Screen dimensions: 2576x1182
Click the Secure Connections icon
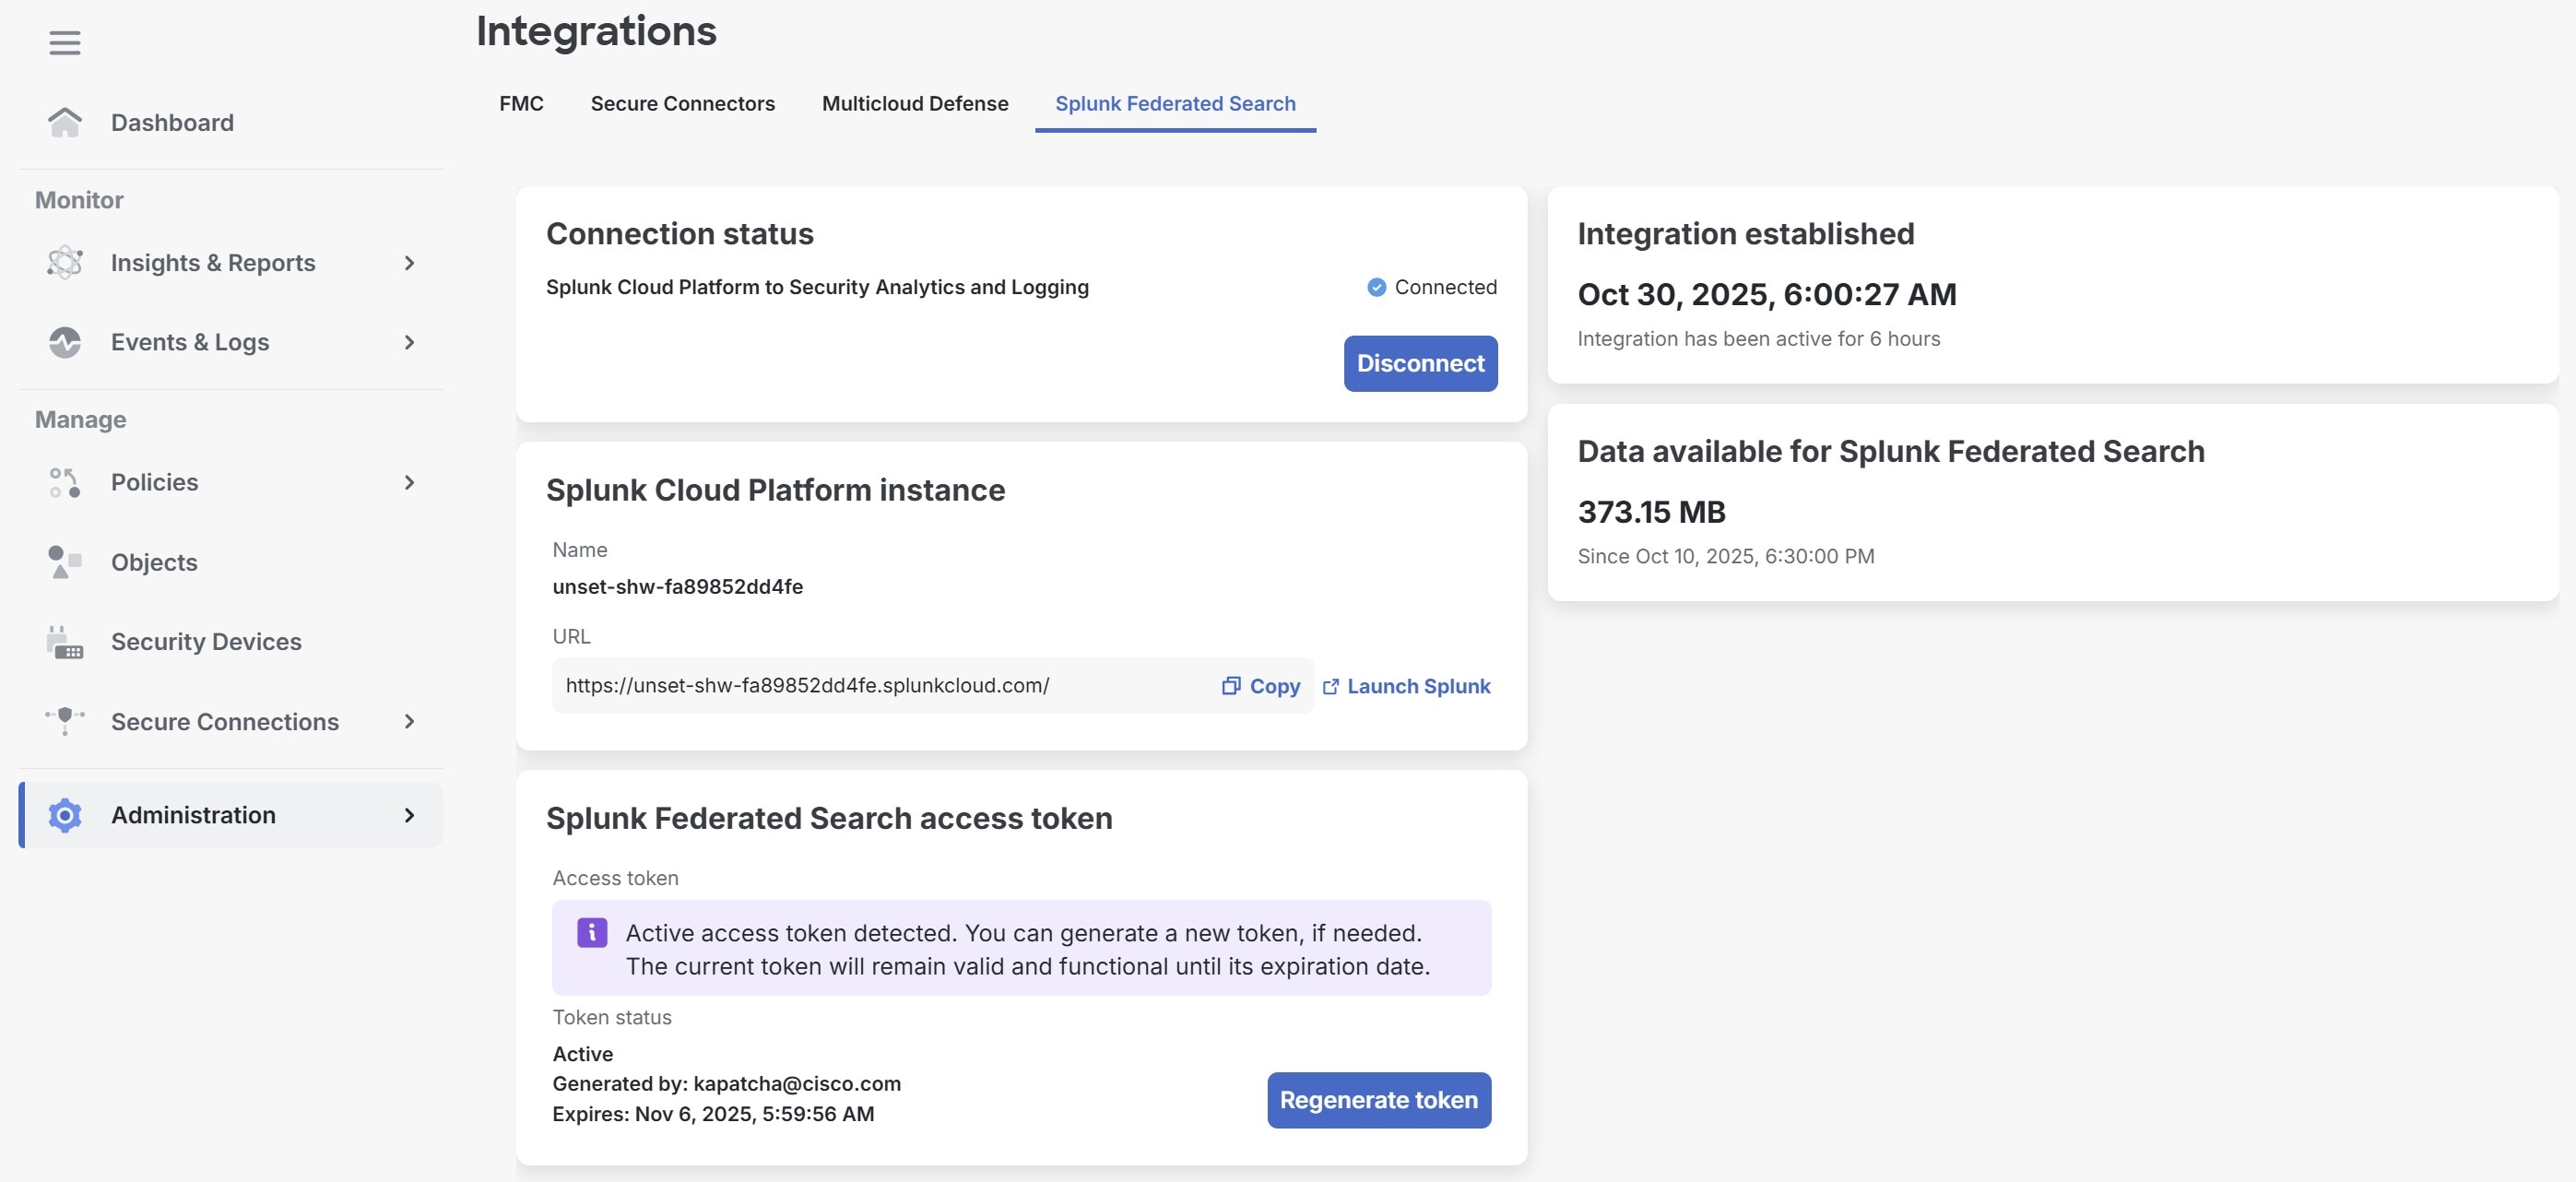point(65,721)
